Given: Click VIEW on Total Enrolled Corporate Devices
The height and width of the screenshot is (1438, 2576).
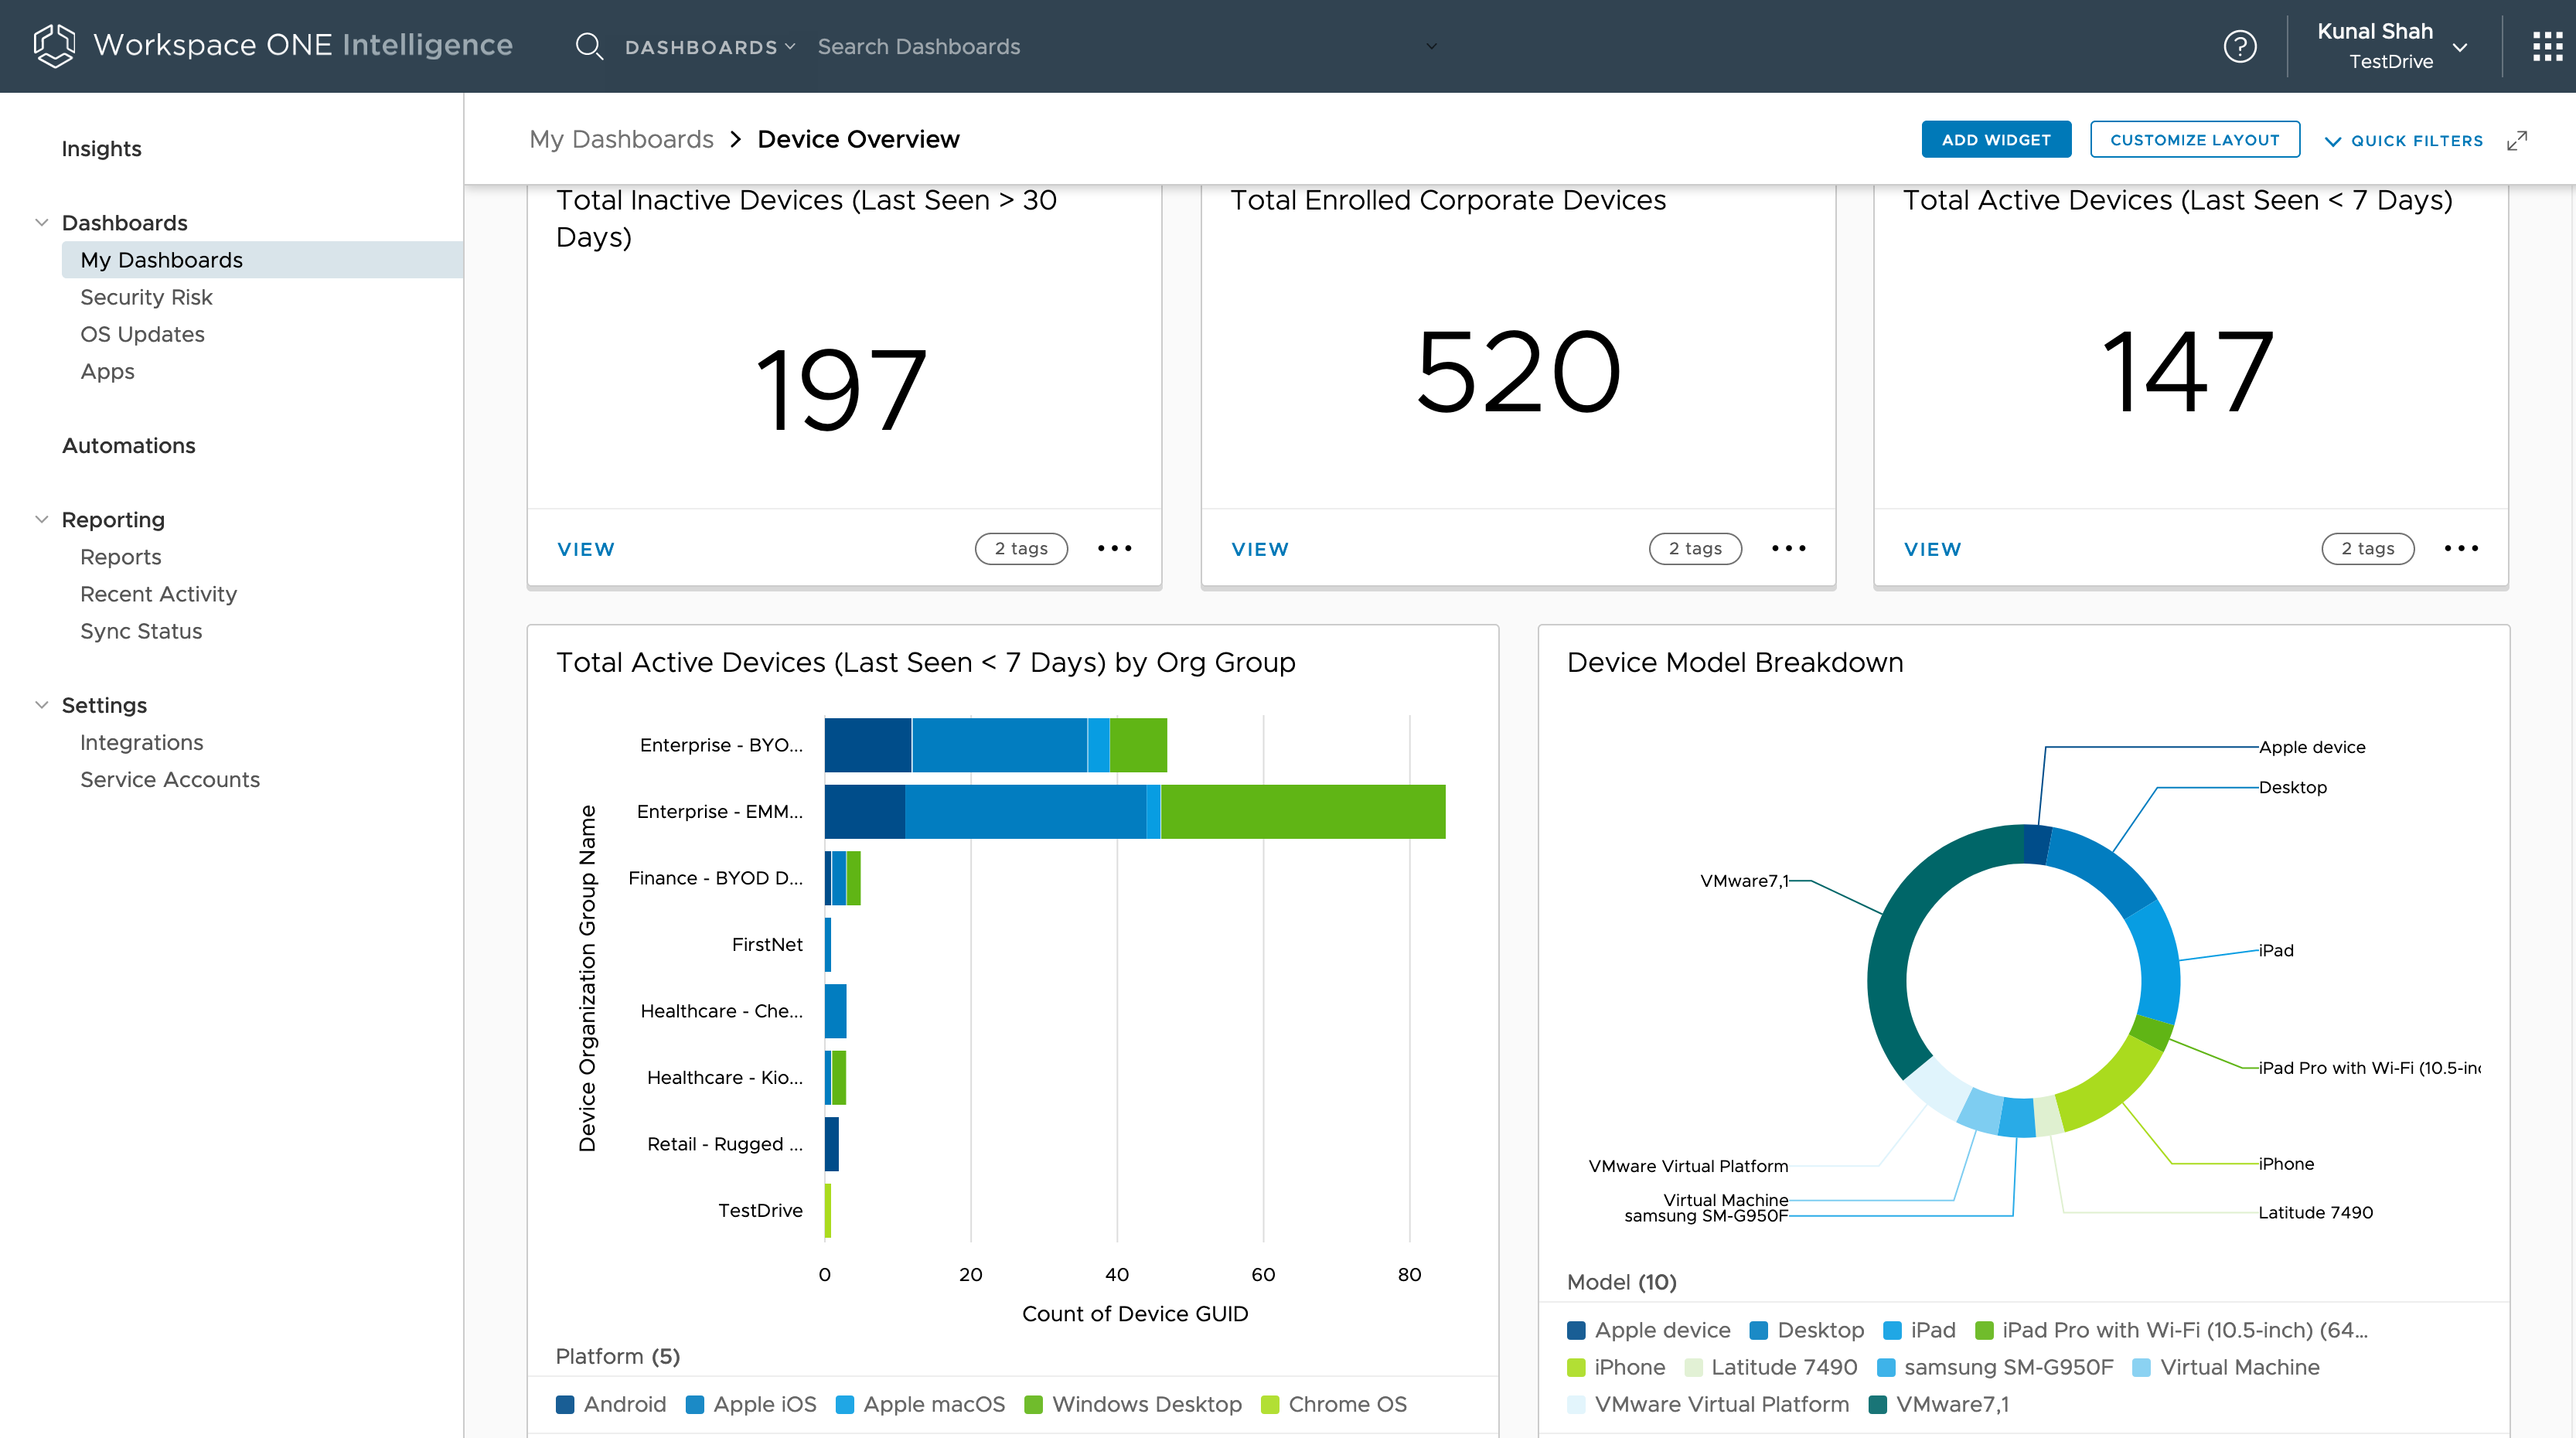Looking at the screenshot, I should [x=1260, y=548].
